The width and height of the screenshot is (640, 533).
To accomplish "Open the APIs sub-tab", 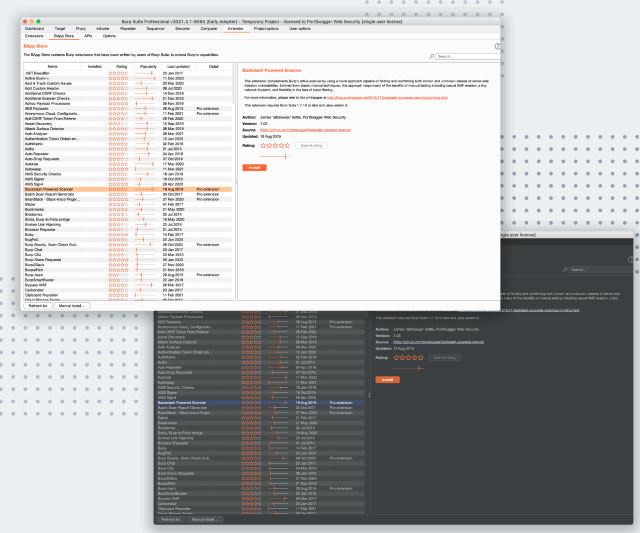I will pyautogui.click(x=88, y=36).
